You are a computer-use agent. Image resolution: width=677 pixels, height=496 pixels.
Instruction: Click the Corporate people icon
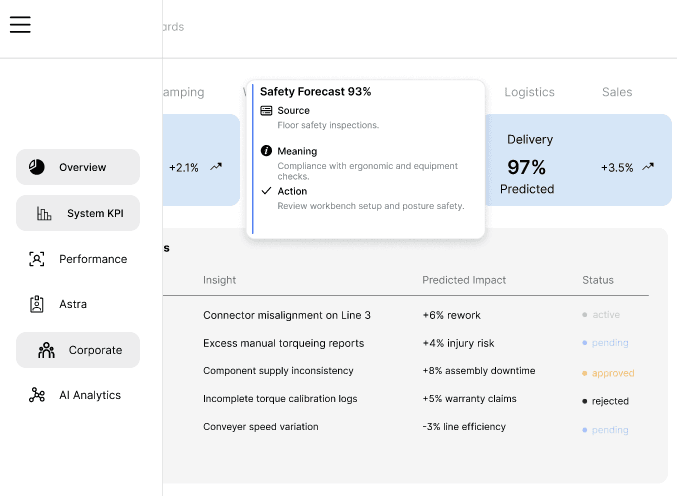click(x=46, y=350)
